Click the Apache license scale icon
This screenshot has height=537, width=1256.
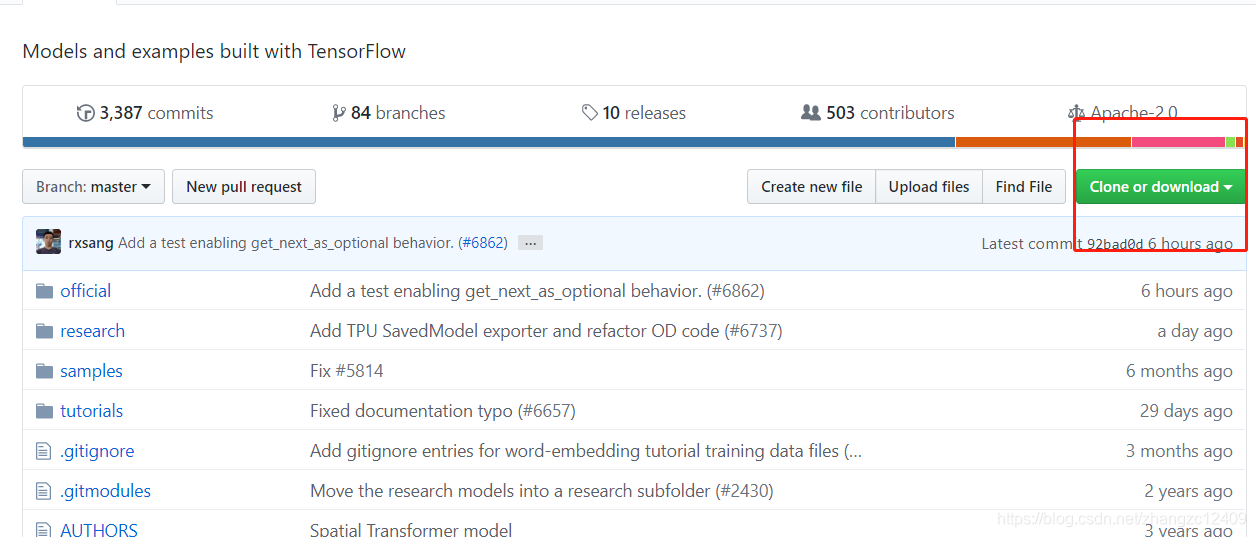pos(1076,113)
